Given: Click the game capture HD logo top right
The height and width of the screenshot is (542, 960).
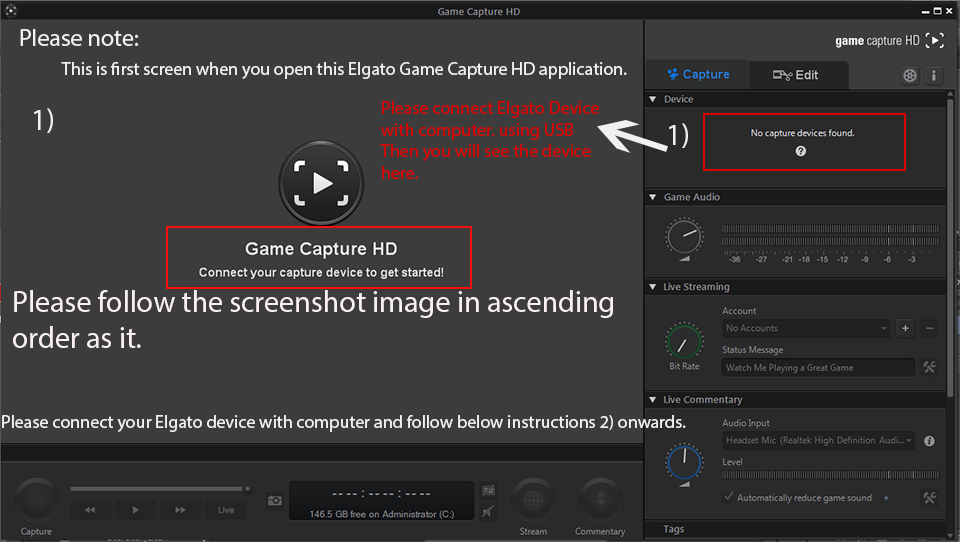Looking at the screenshot, I should 890,41.
